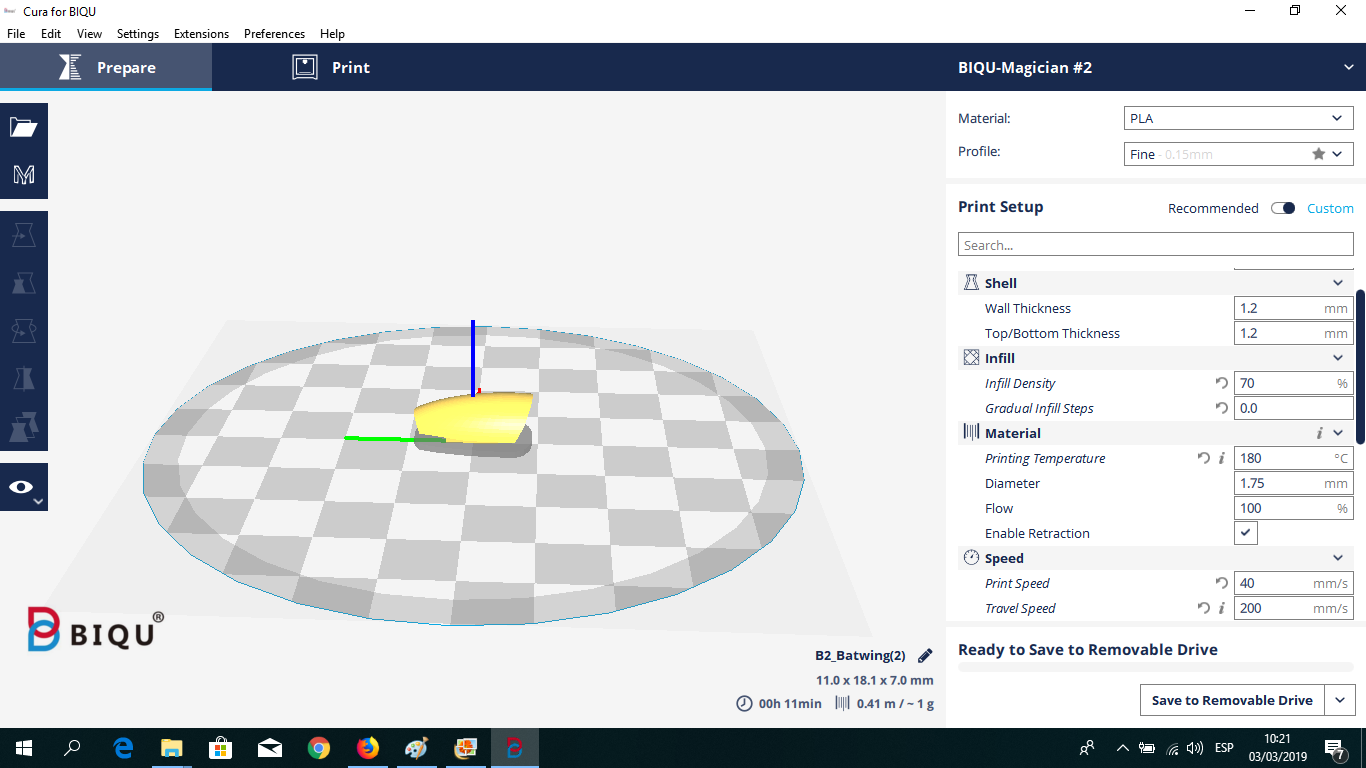Open the View menu
1366x768 pixels.
click(x=89, y=33)
